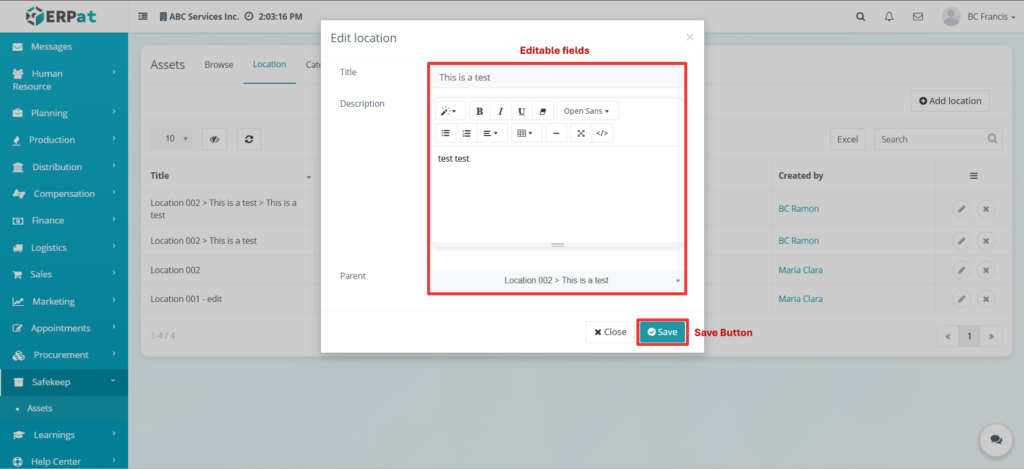Click the notifications bell icon

point(890,17)
